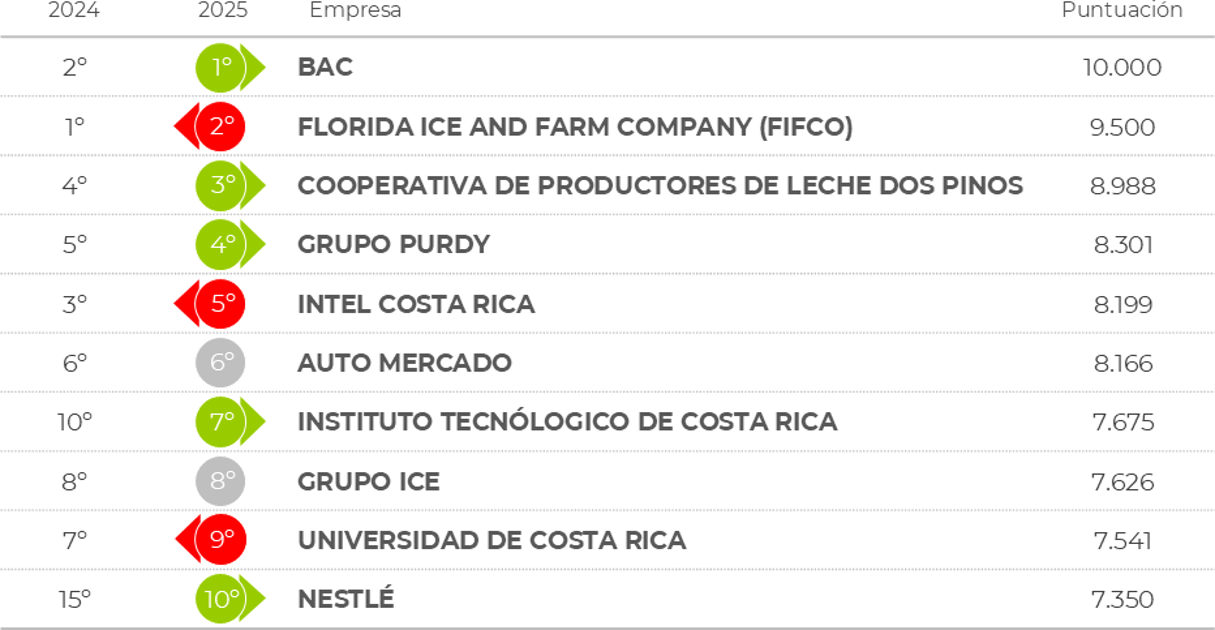Viewport: 1215px width, 630px height.
Task: Click the green 3° rank badge
Action: pyautogui.click(x=221, y=186)
